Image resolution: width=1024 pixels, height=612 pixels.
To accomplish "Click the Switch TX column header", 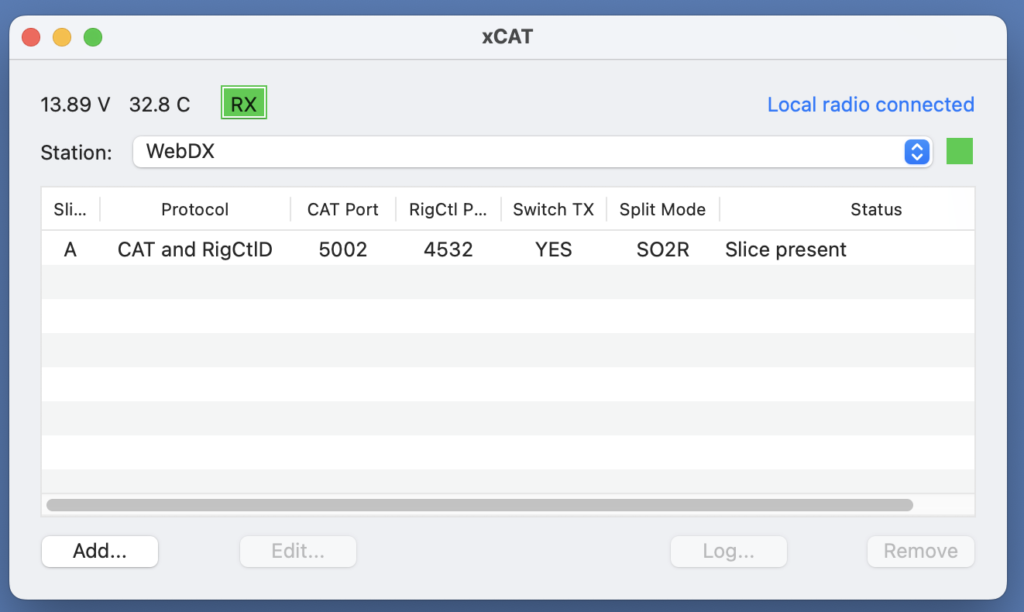I will [x=553, y=209].
